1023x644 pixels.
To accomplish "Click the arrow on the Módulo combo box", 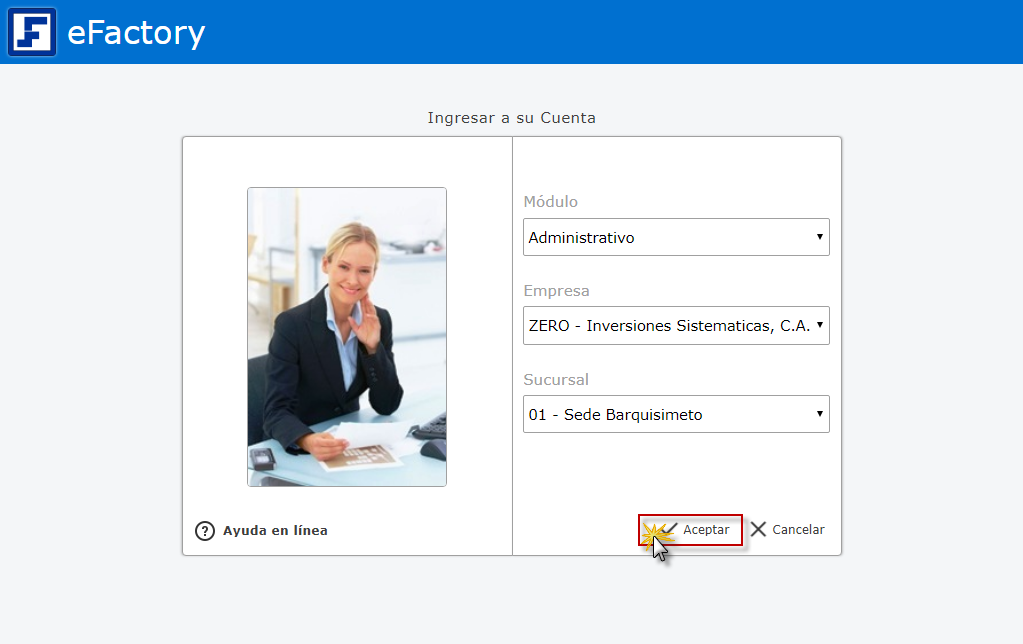I will (820, 238).
